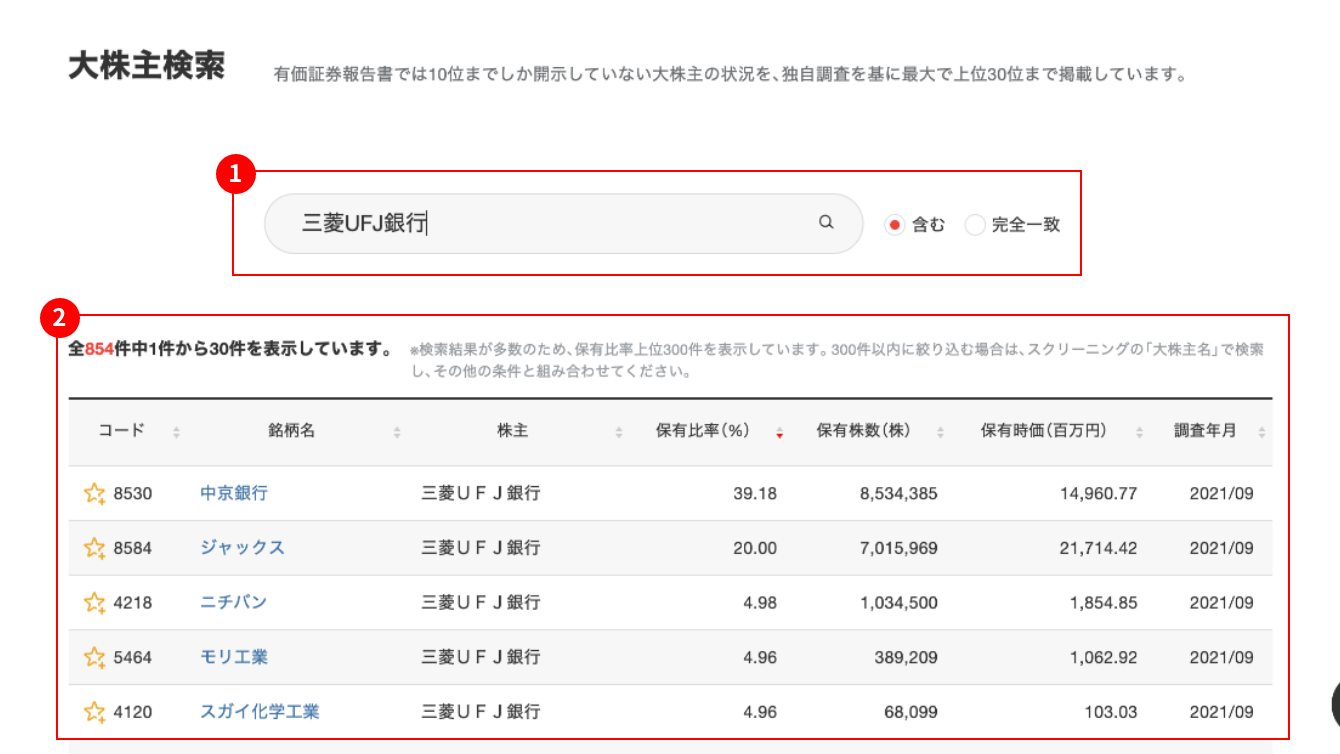The image size is (1340, 754).
Task: Click the 4.98 holding ratio value
Action: pos(761,603)
